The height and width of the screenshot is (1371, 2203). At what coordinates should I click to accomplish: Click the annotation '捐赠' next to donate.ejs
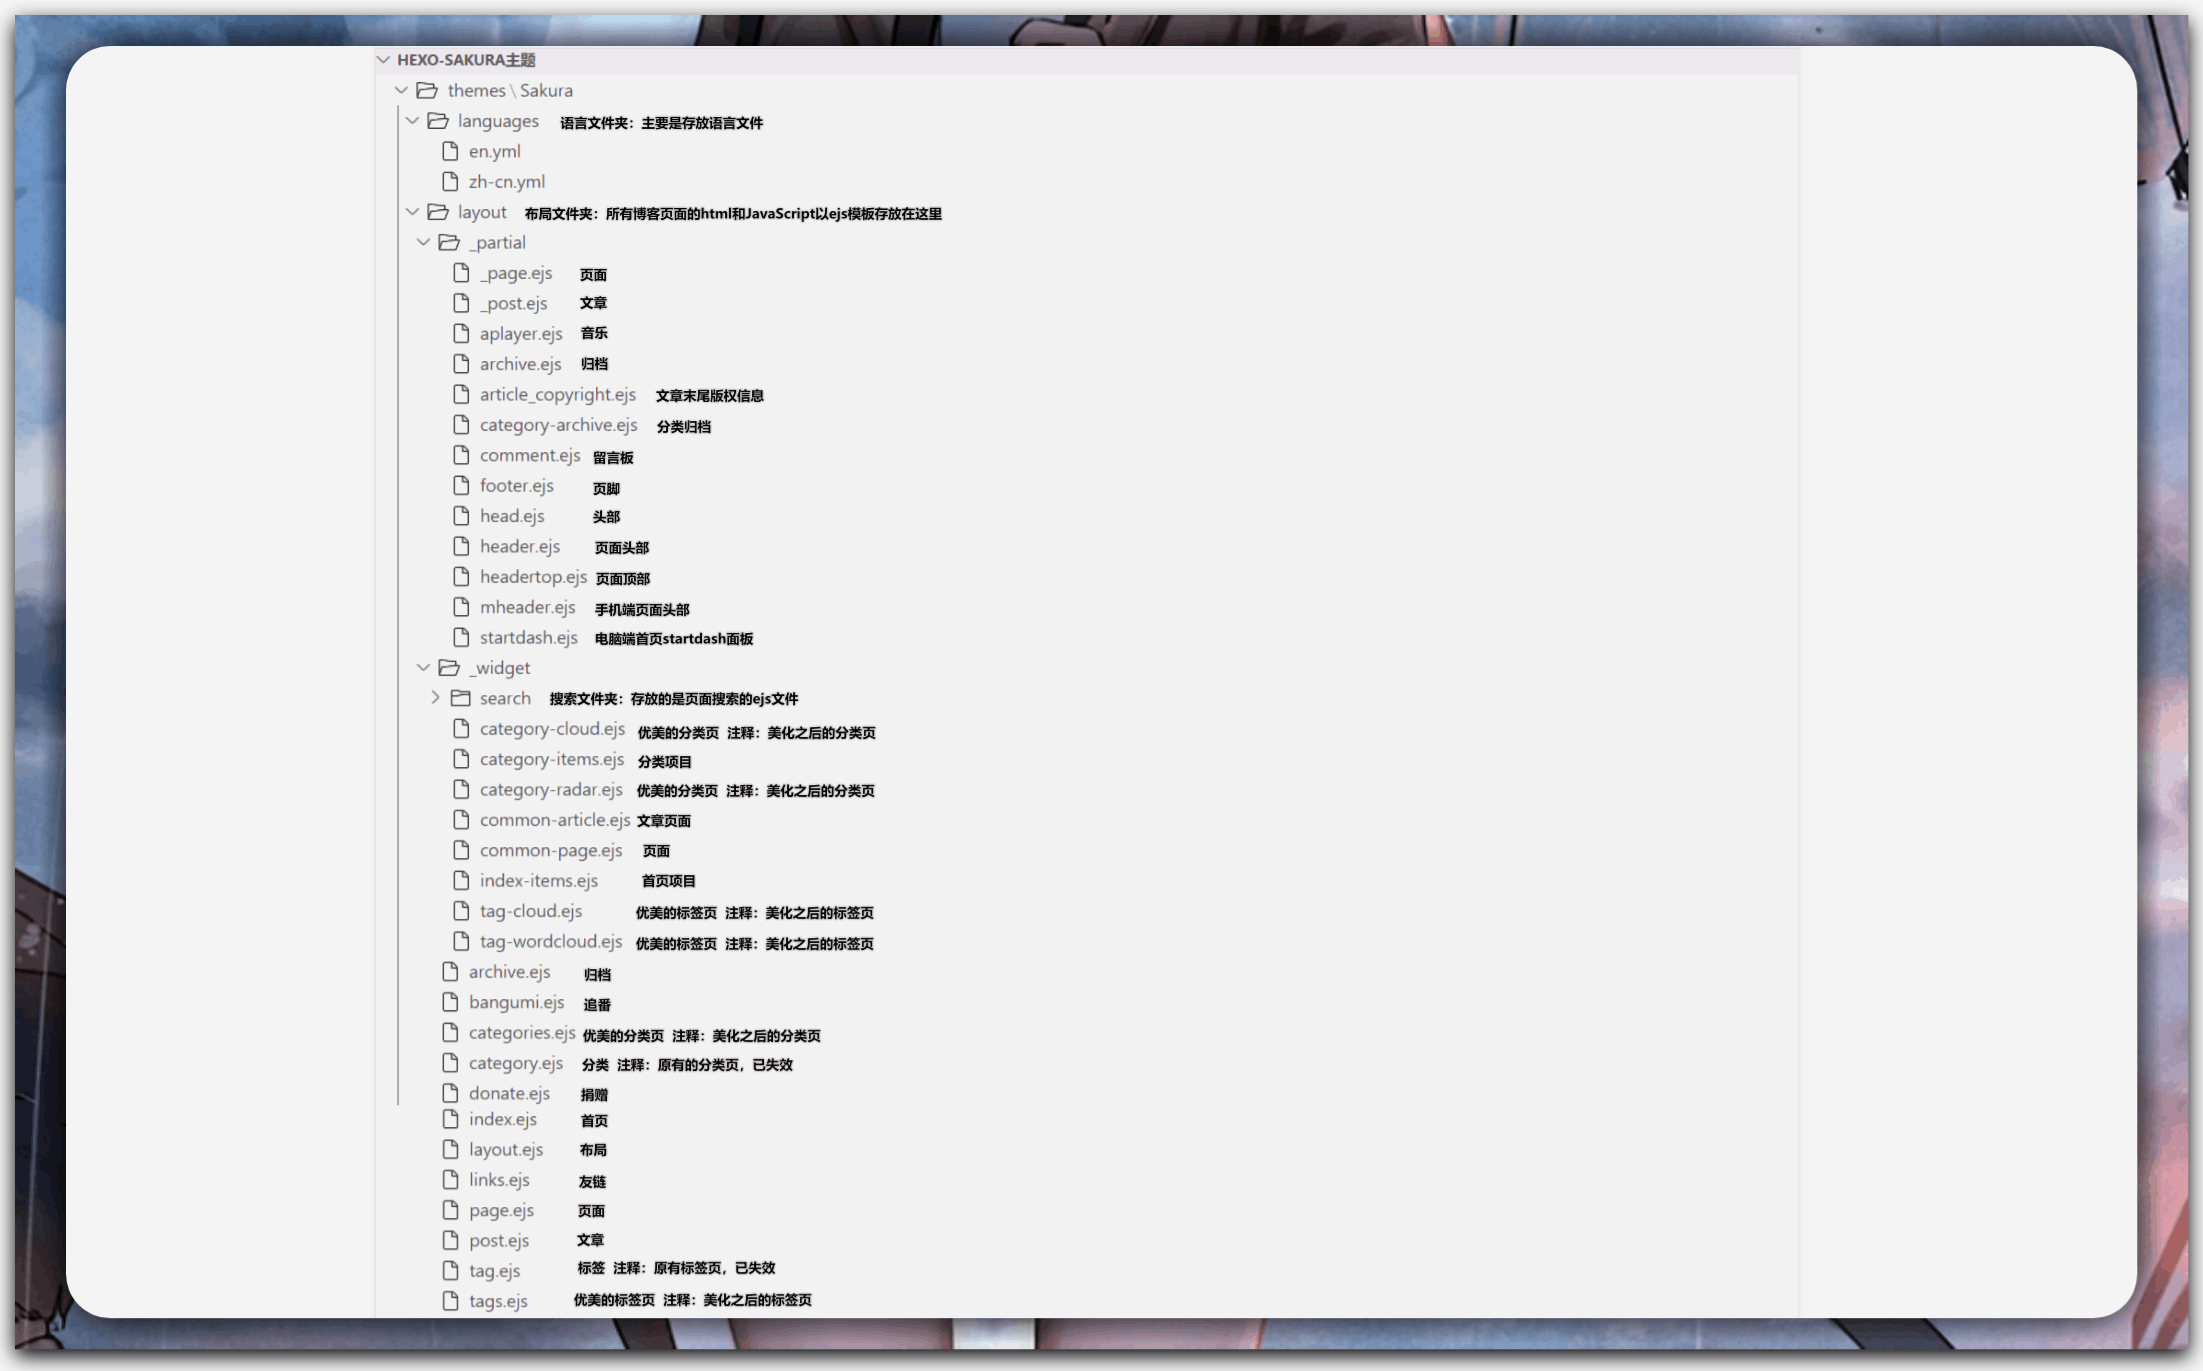pos(594,1095)
